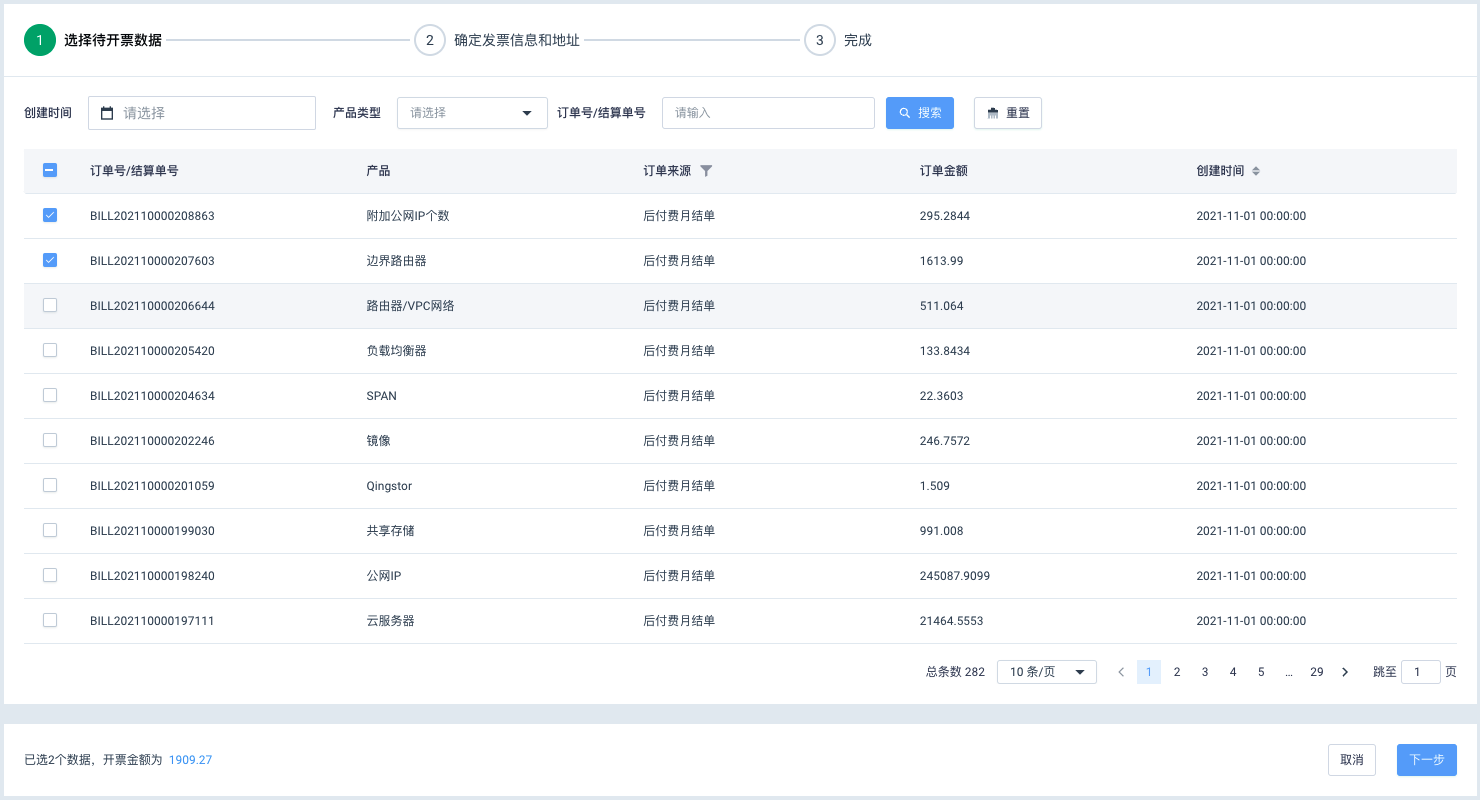This screenshot has height=800, width=1480.
Task: Open the 产品类型 dropdown
Action: click(472, 113)
